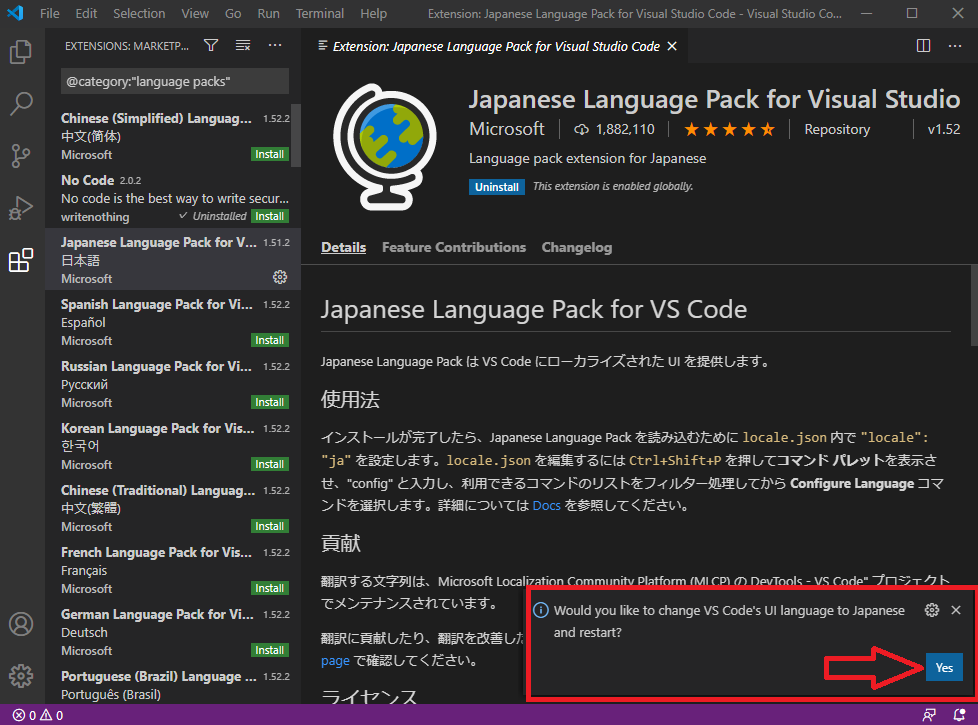The height and width of the screenshot is (725, 978).
Task: Install the No Code extension
Action: pyautogui.click(x=269, y=216)
